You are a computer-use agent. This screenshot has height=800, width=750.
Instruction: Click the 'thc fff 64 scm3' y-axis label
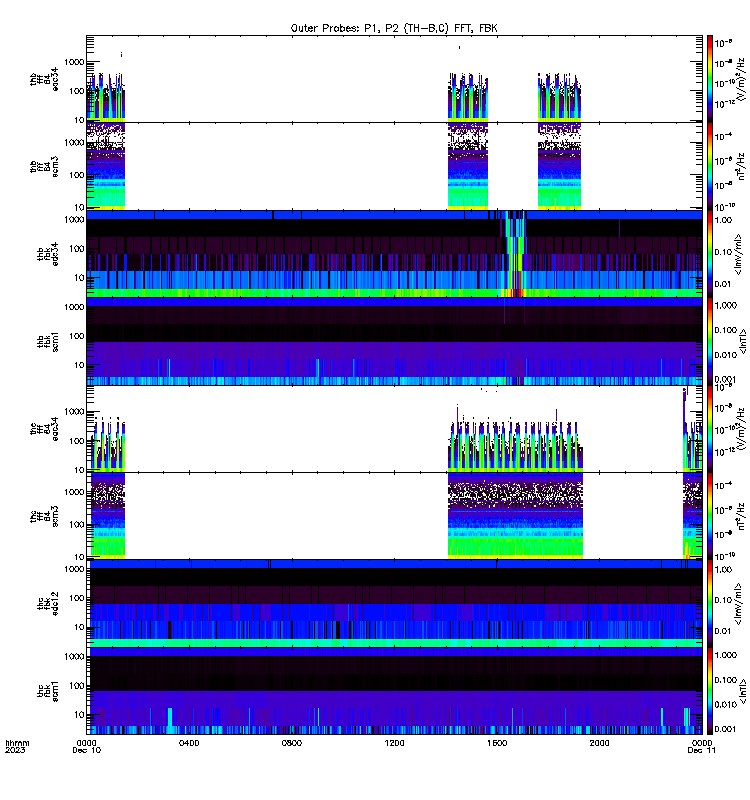(44, 516)
